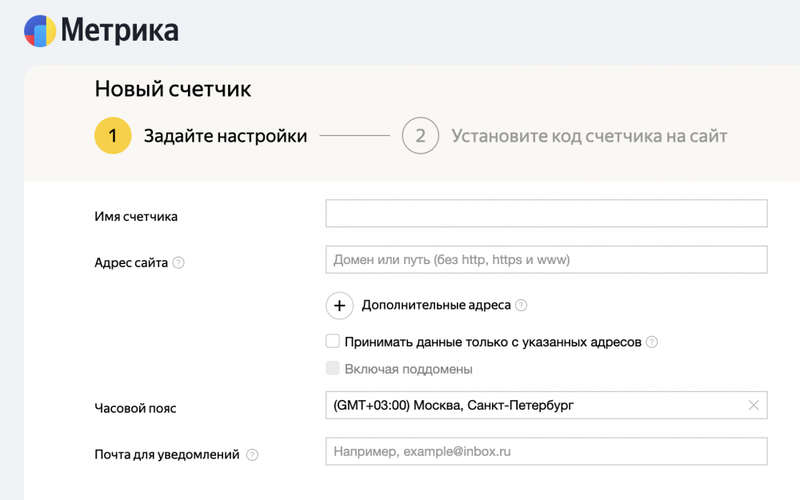Focus the Почта для уведомлений email field

coord(546,452)
